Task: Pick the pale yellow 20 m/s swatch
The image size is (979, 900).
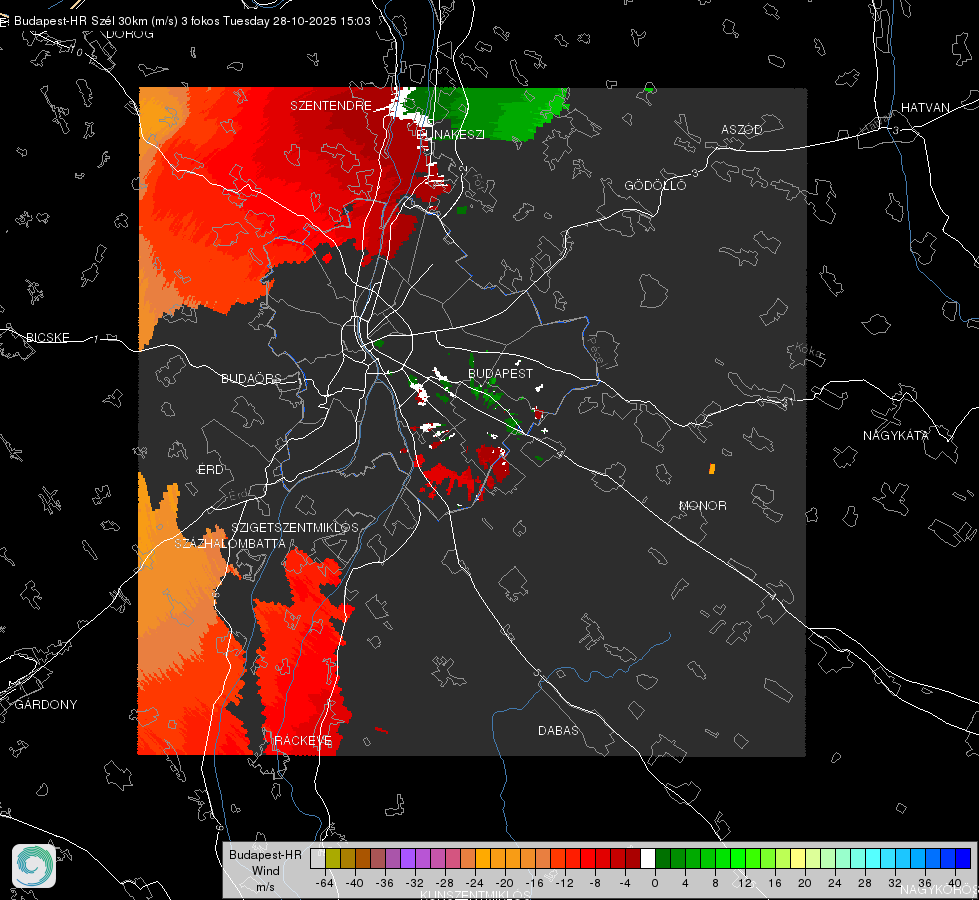Action: click(x=798, y=858)
